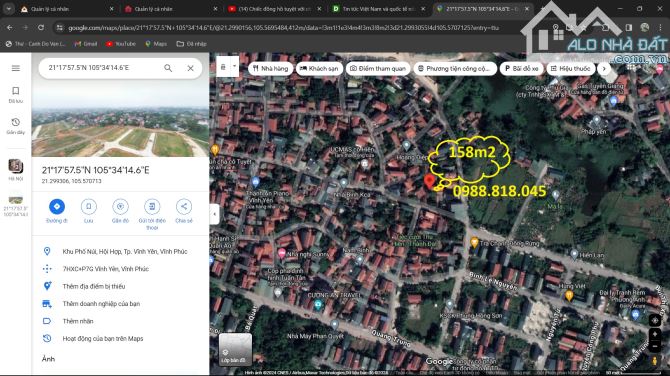Get directions with Đường đi button
This screenshot has height=376, width=670.
[57, 211]
